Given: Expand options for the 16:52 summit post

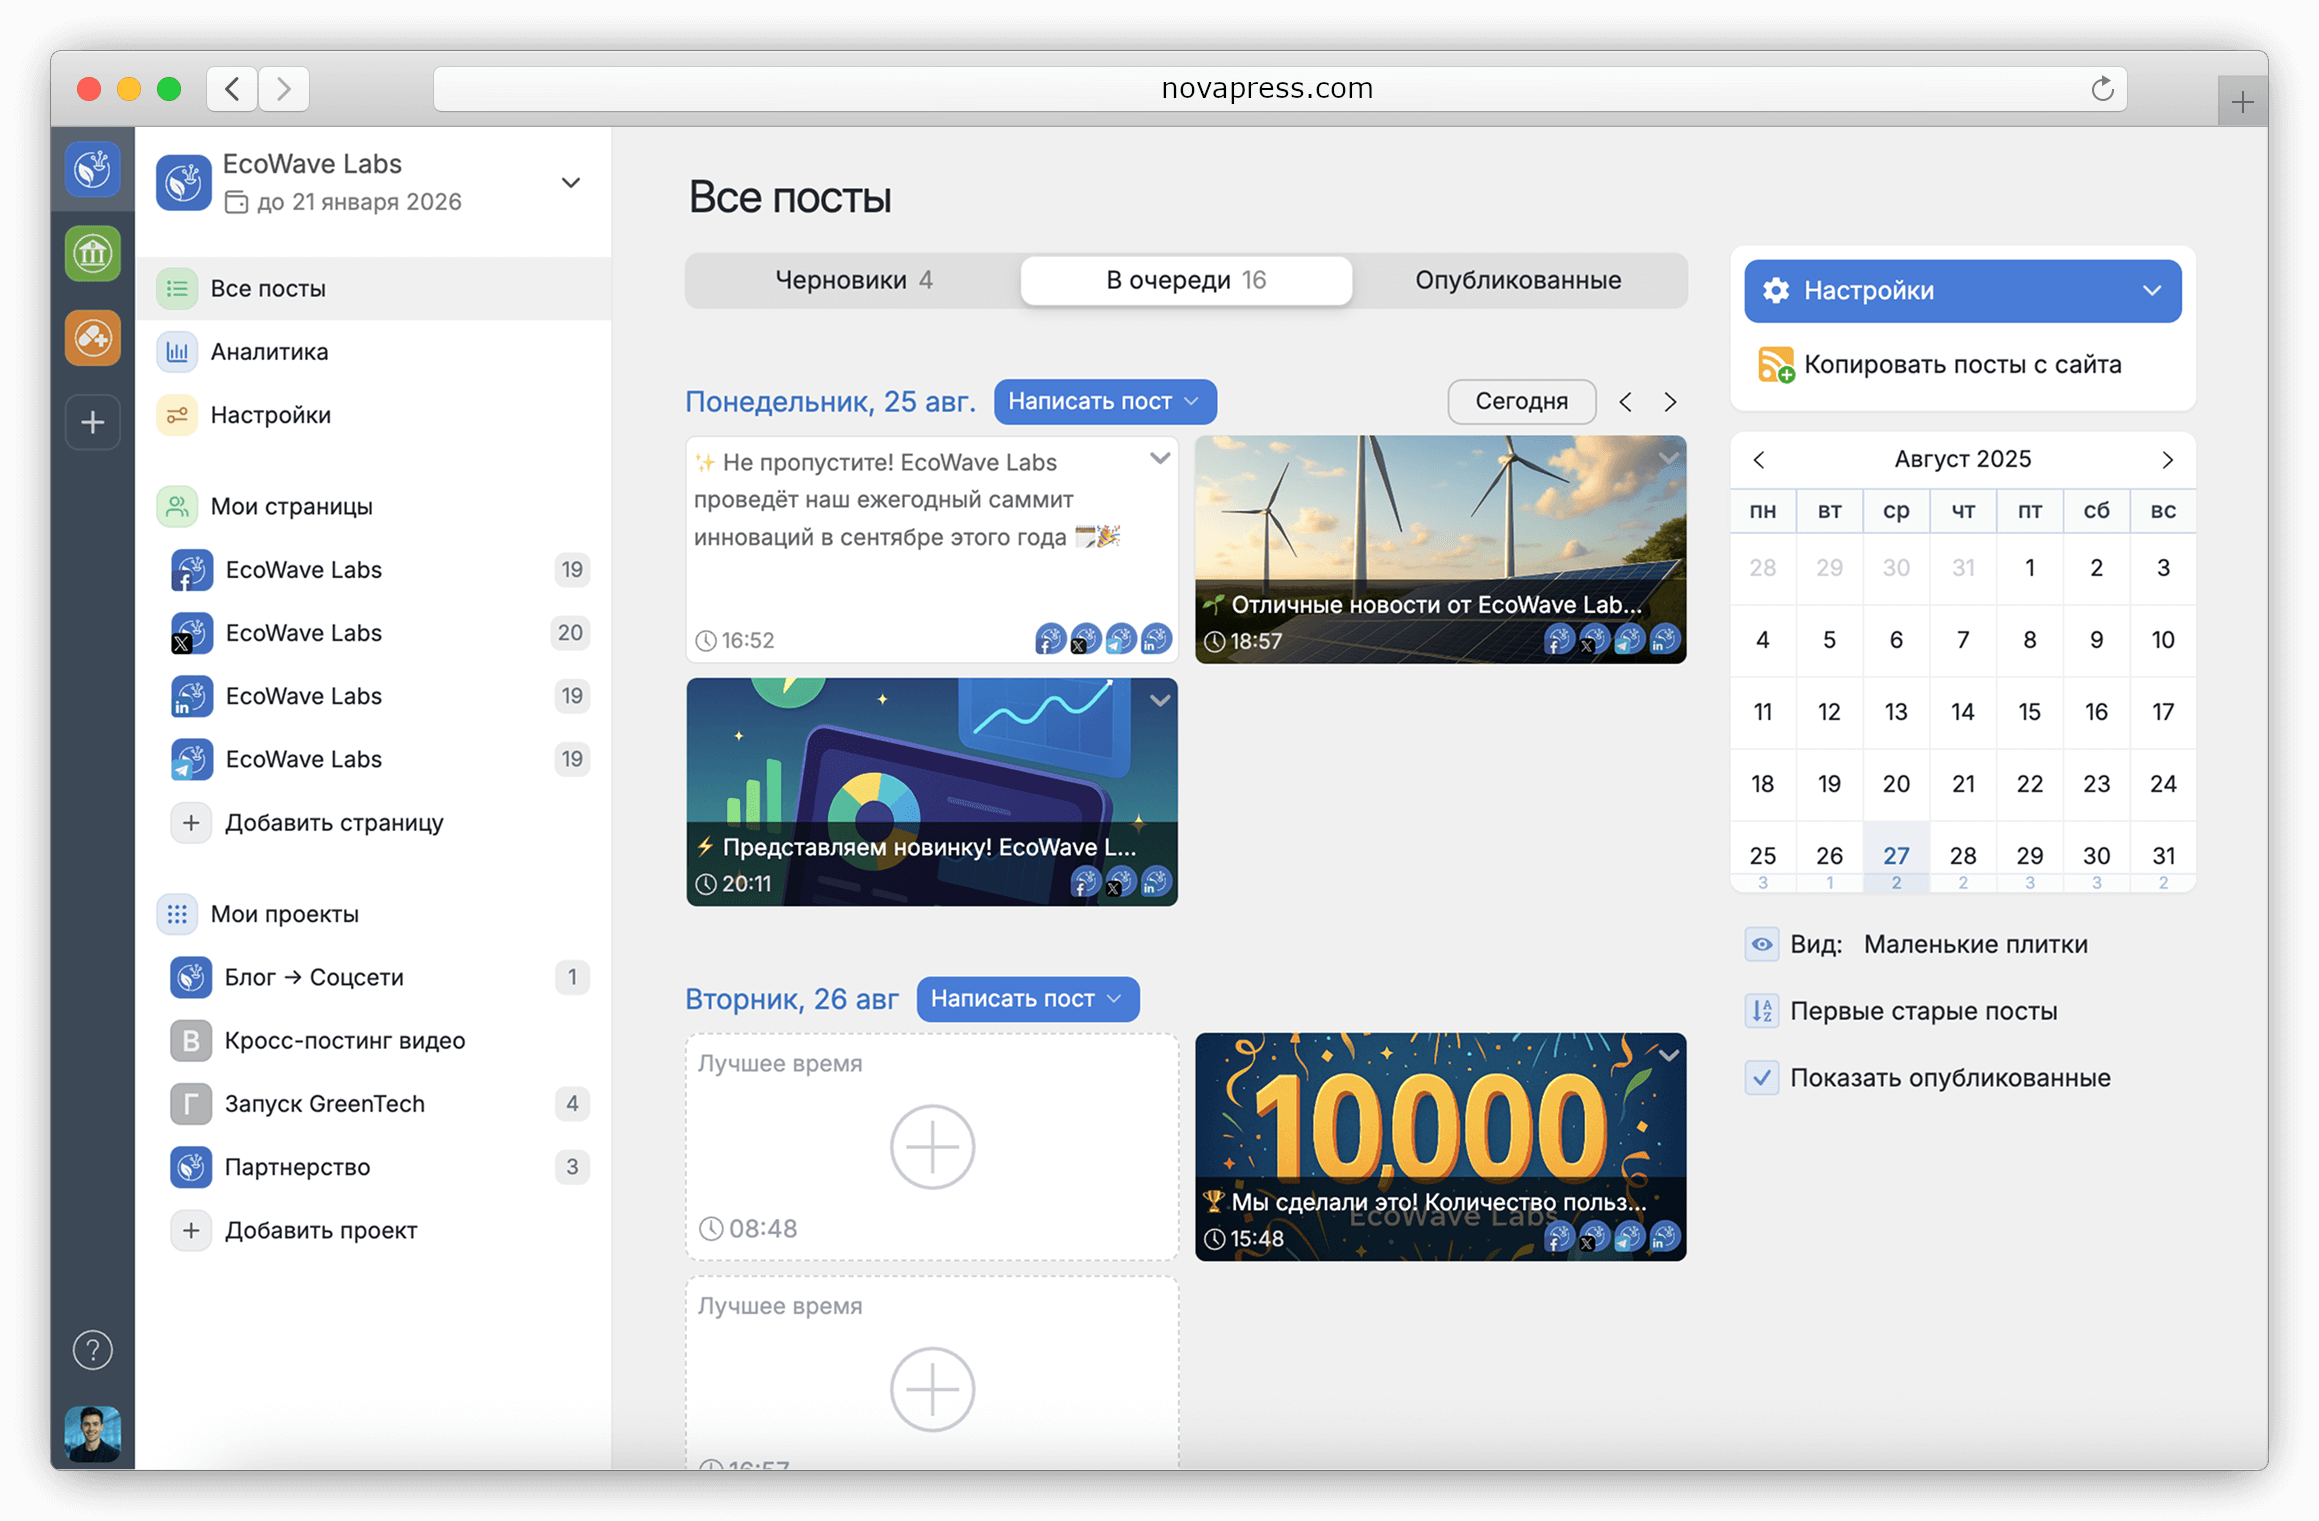Looking at the screenshot, I should 1159,459.
